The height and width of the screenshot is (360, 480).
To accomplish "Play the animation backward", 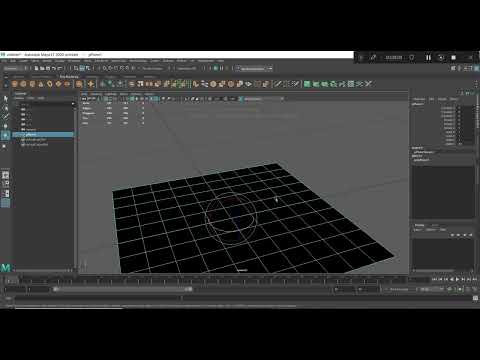I will (452, 279).
